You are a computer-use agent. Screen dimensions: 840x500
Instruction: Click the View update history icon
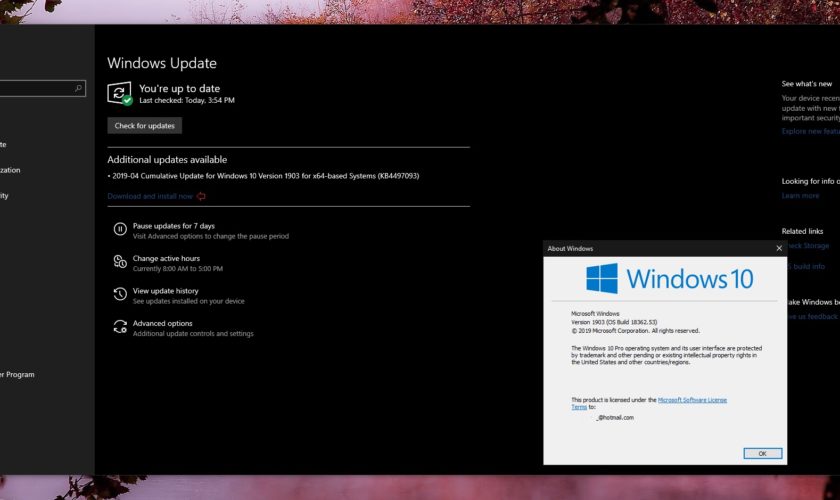[x=120, y=295]
